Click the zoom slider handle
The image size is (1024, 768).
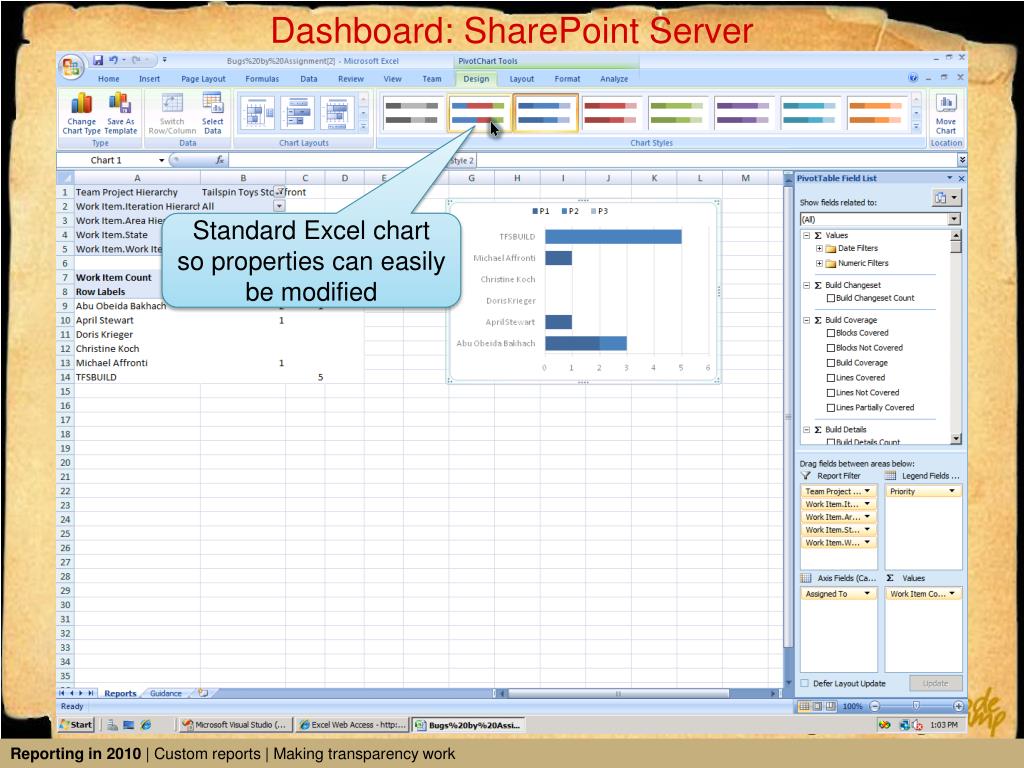click(916, 706)
